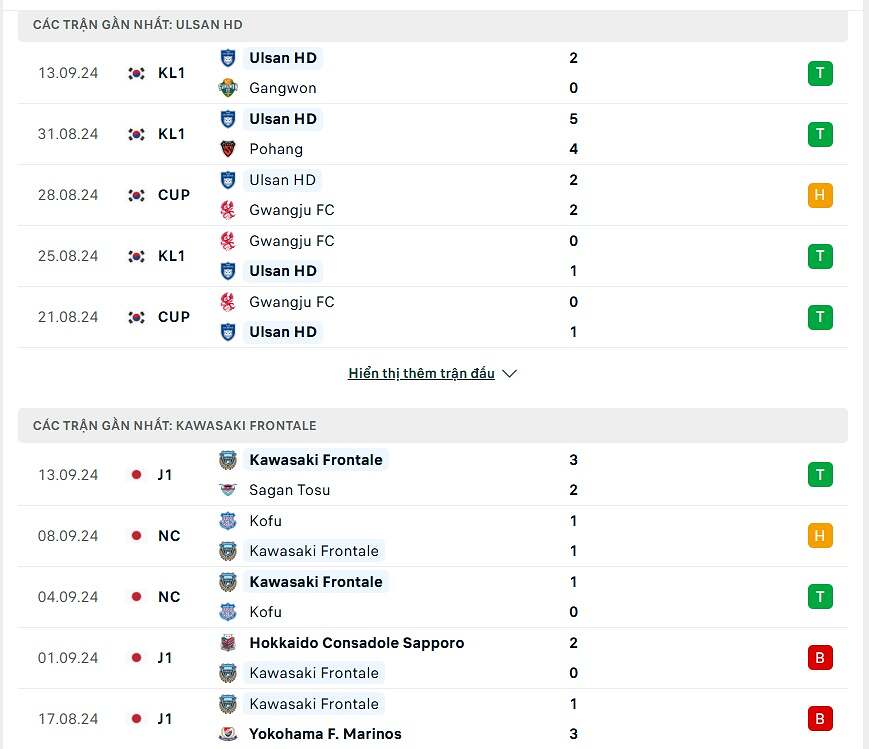Select Kawasaki Frontale recent matches header
This screenshot has height=749, width=869.
coord(174,426)
